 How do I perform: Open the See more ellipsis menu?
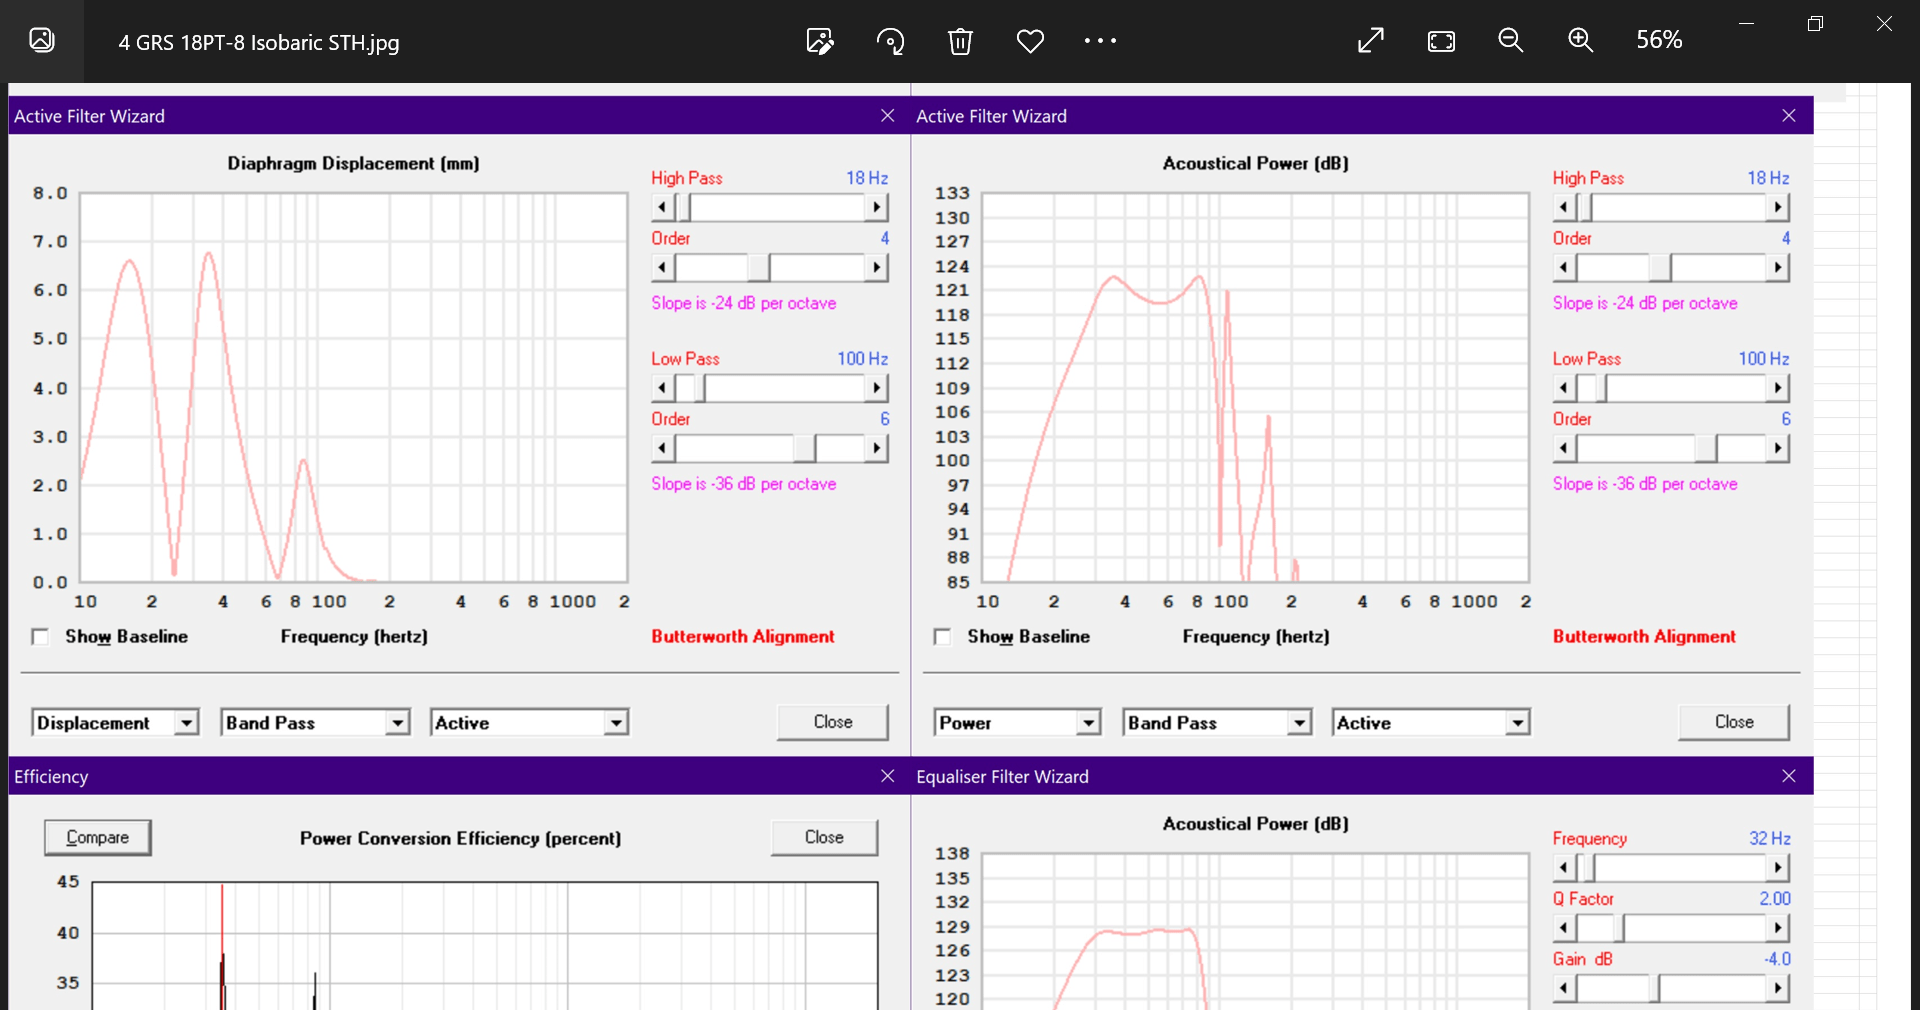[x=1100, y=41]
